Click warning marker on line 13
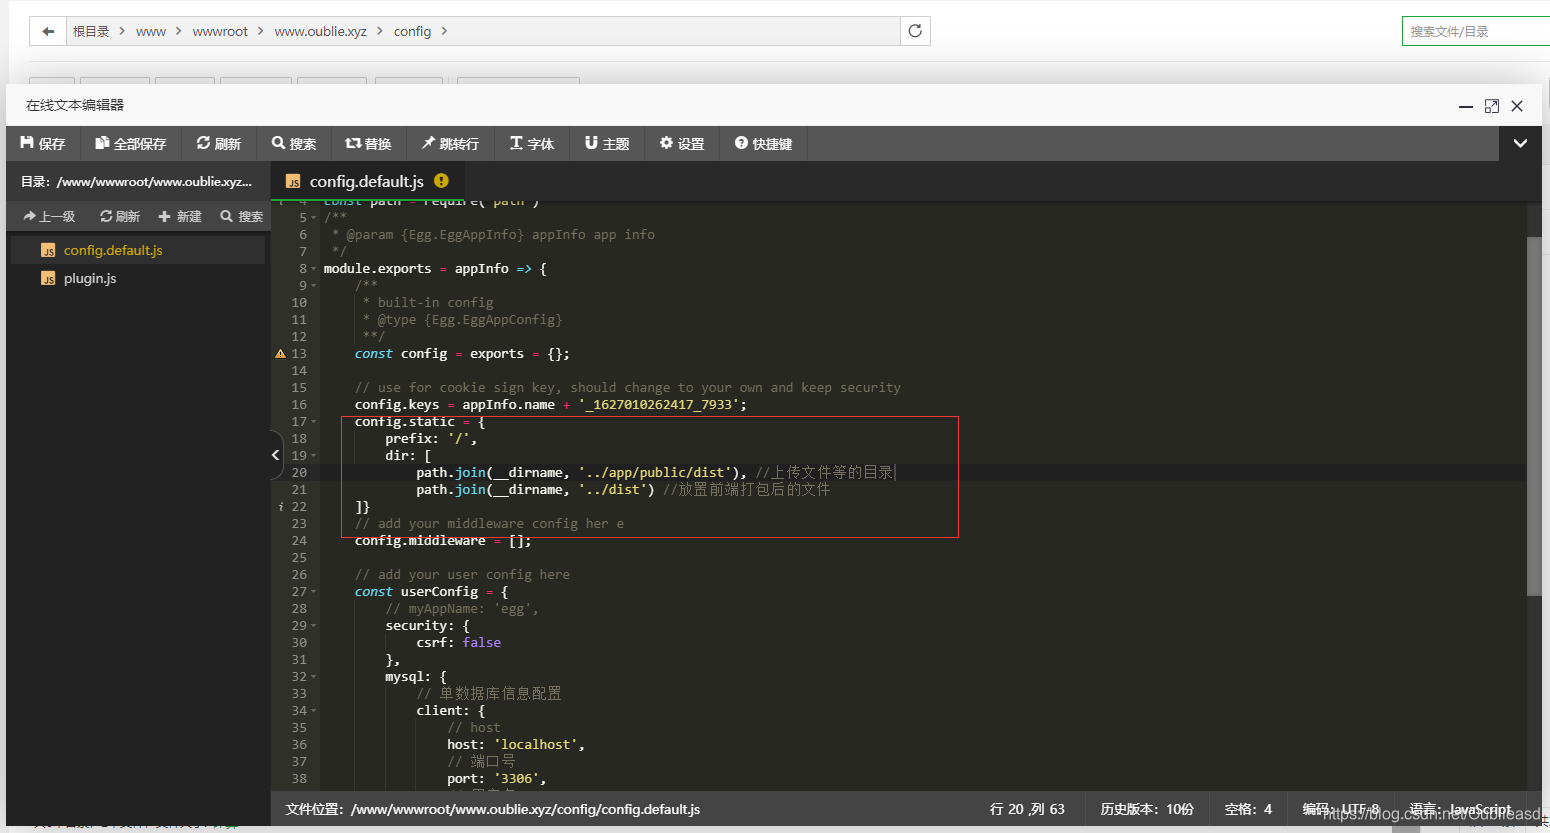 pos(280,354)
